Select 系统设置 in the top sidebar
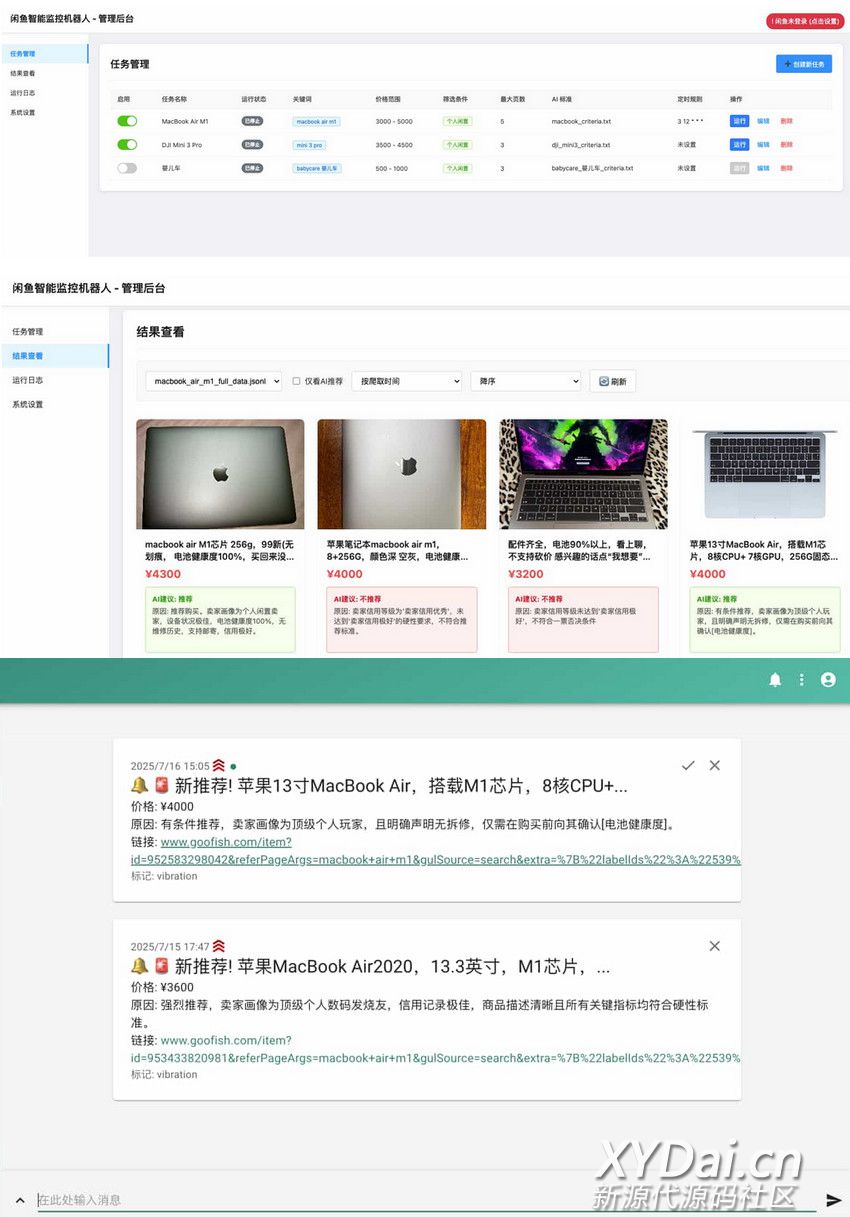 click(22, 112)
